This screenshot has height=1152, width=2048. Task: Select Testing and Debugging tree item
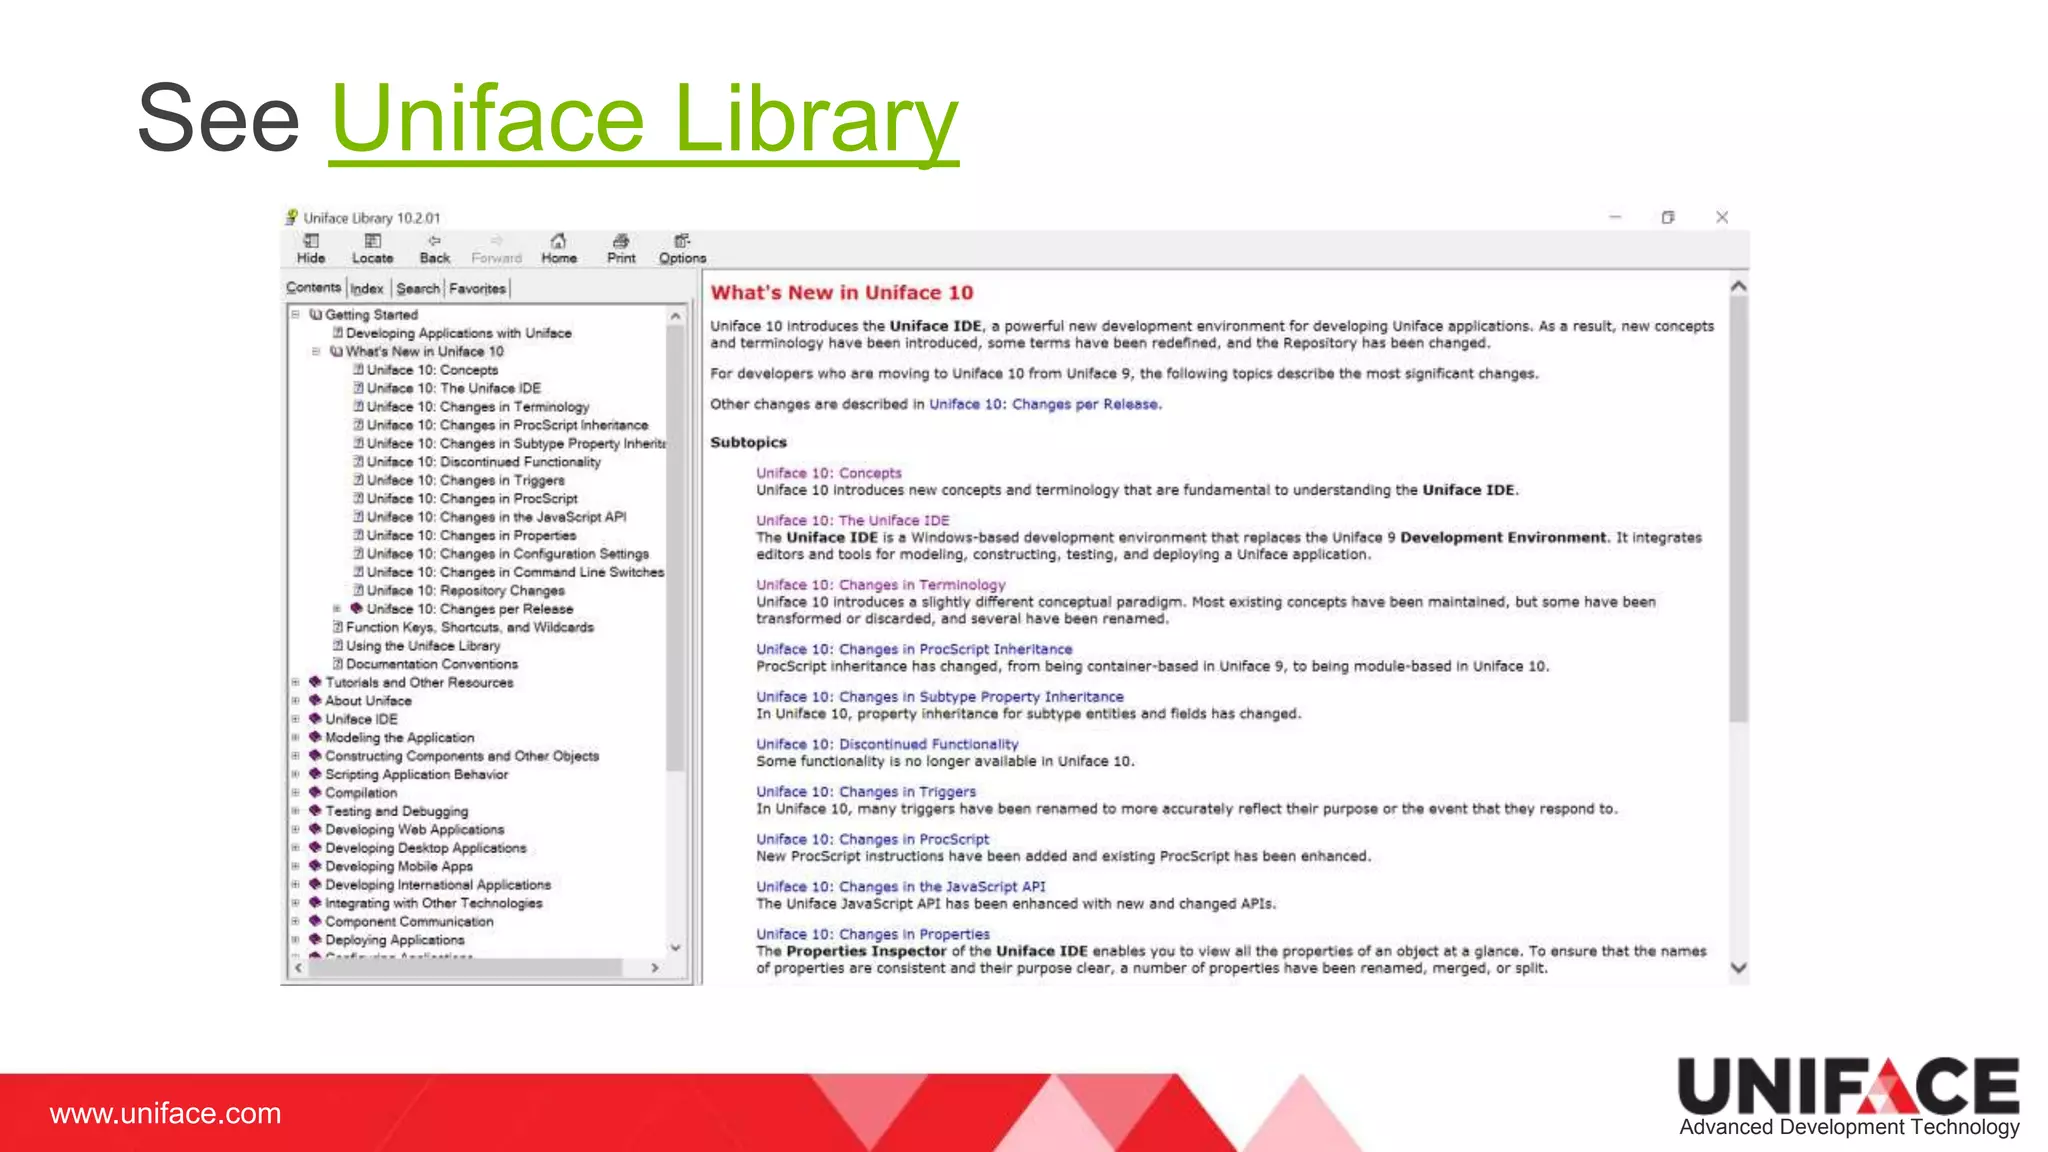pos(396,811)
